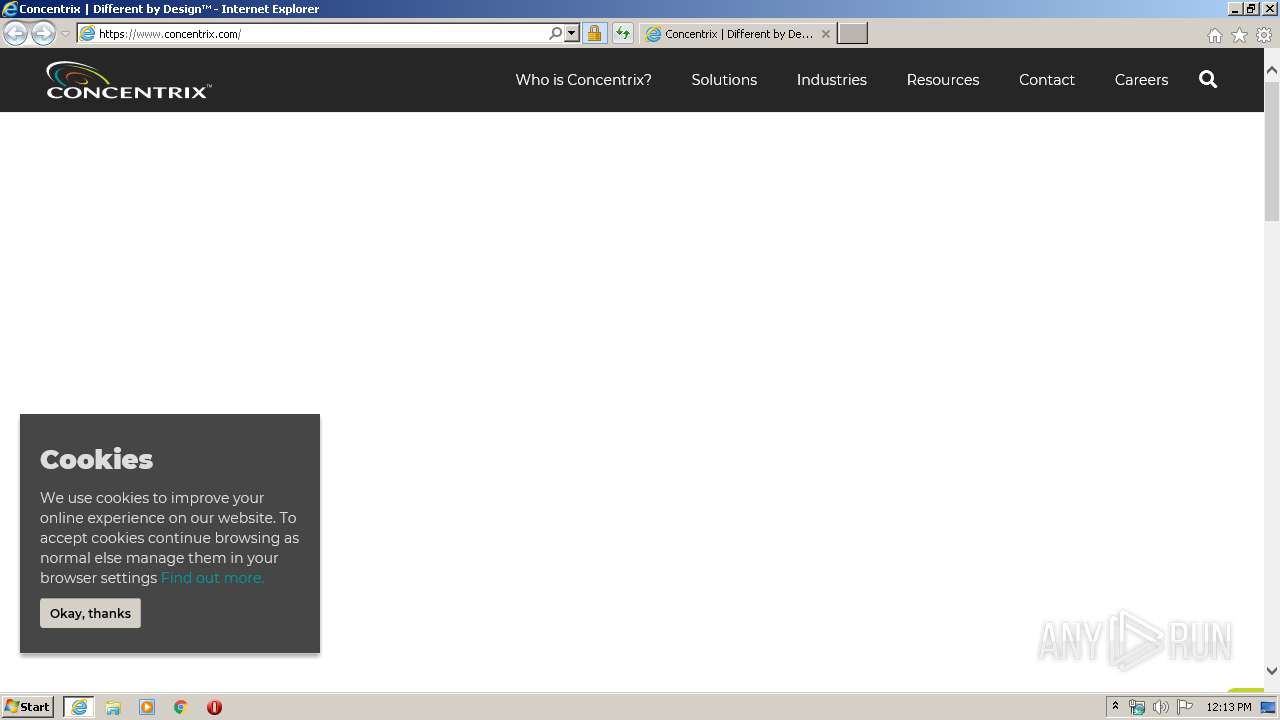Open IE Tools gear icon
1280x720 pixels.
(1264, 35)
